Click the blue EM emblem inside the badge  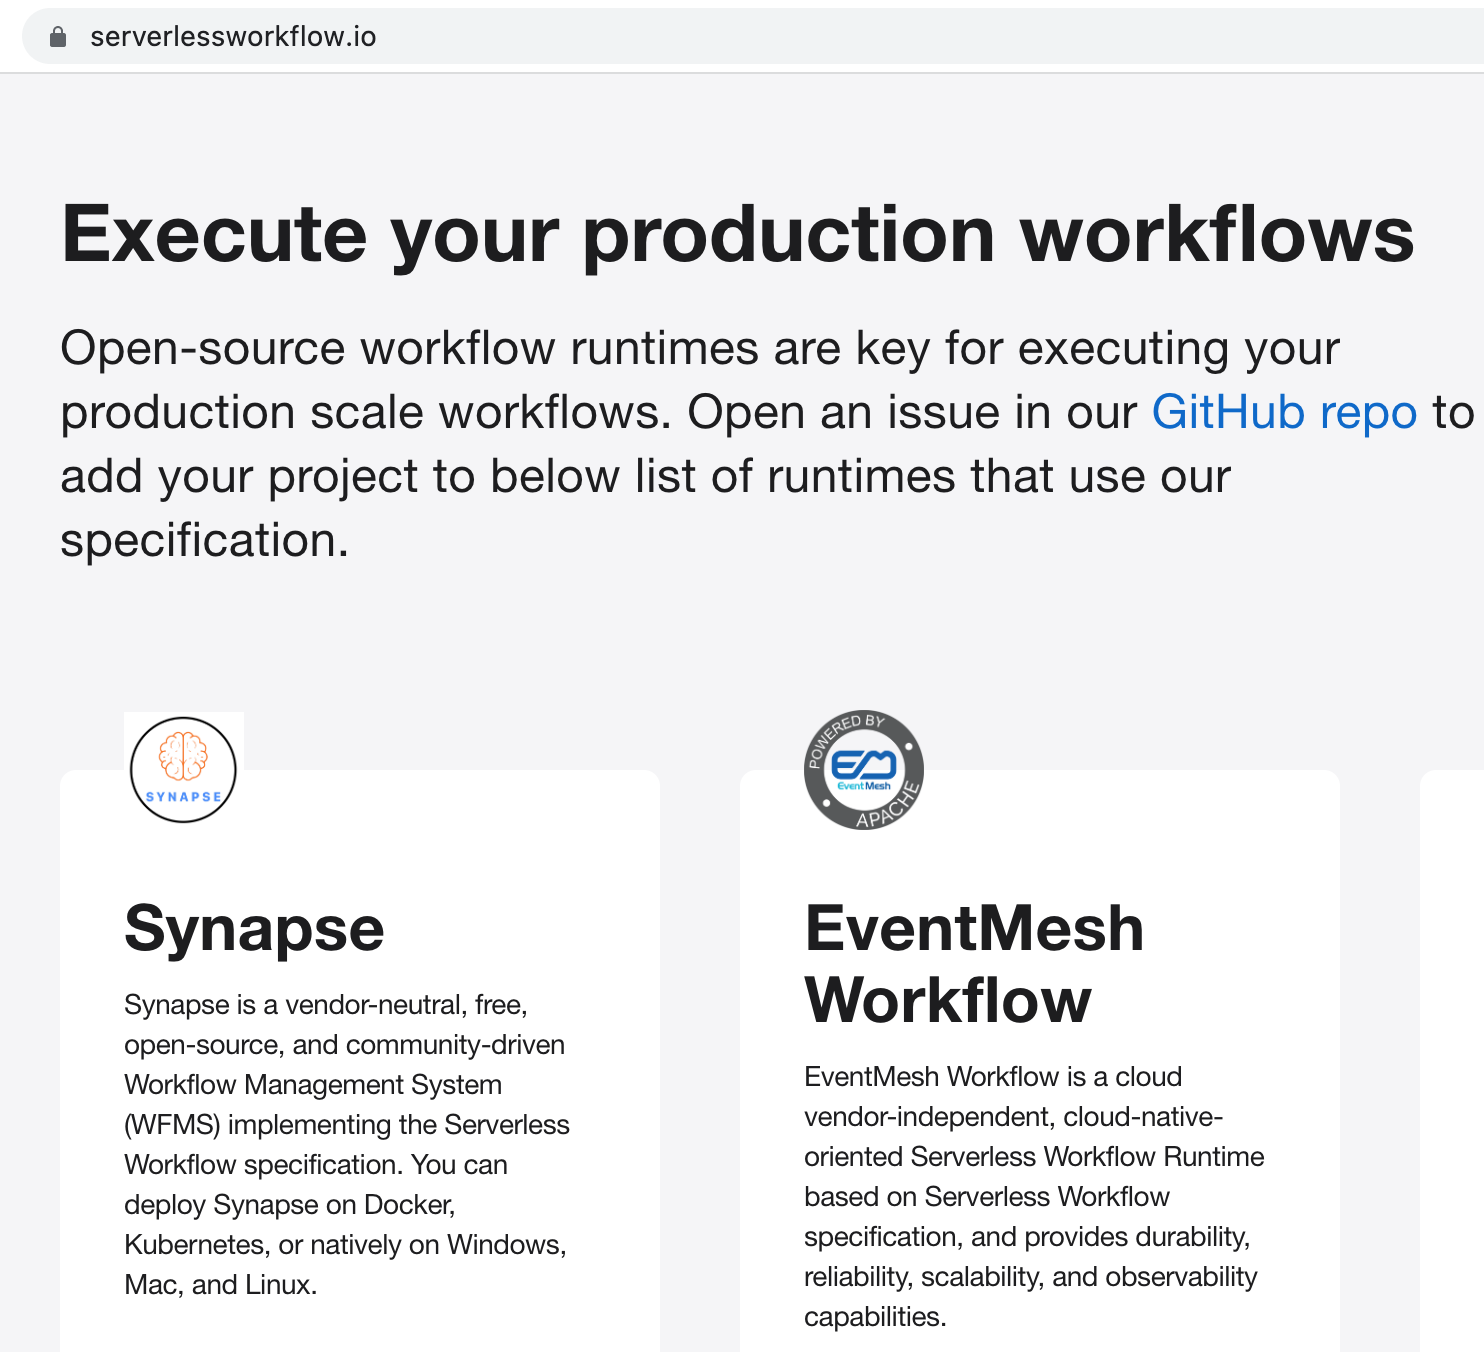pos(864,765)
